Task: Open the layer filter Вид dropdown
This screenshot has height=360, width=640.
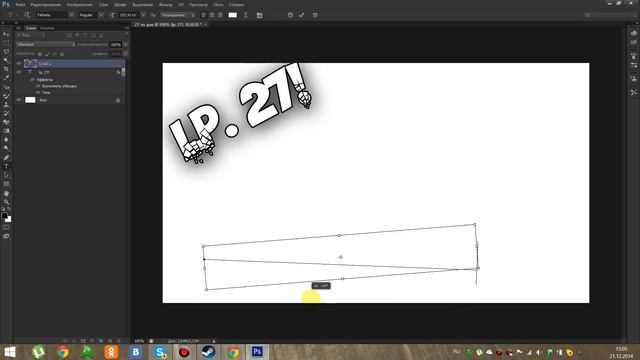Action: click(31, 36)
